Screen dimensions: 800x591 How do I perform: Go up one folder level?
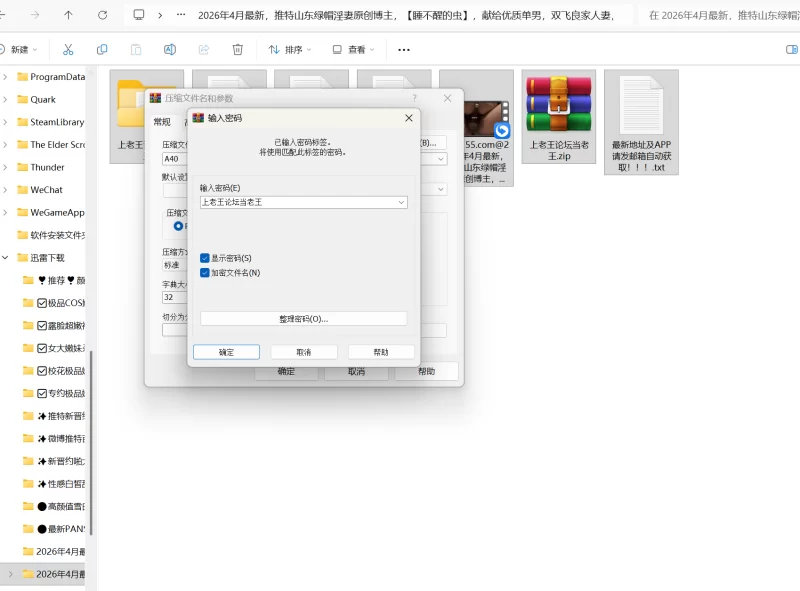click(x=68, y=15)
